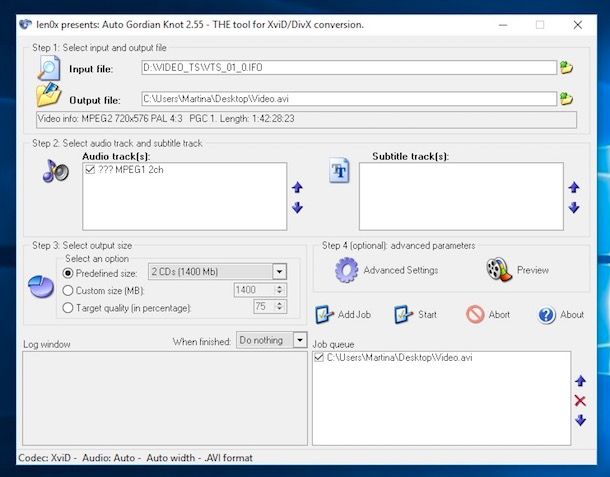This screenshot has height=477, width=610.
Task: Click the output file folder icon
Action: tap(49, 95)
